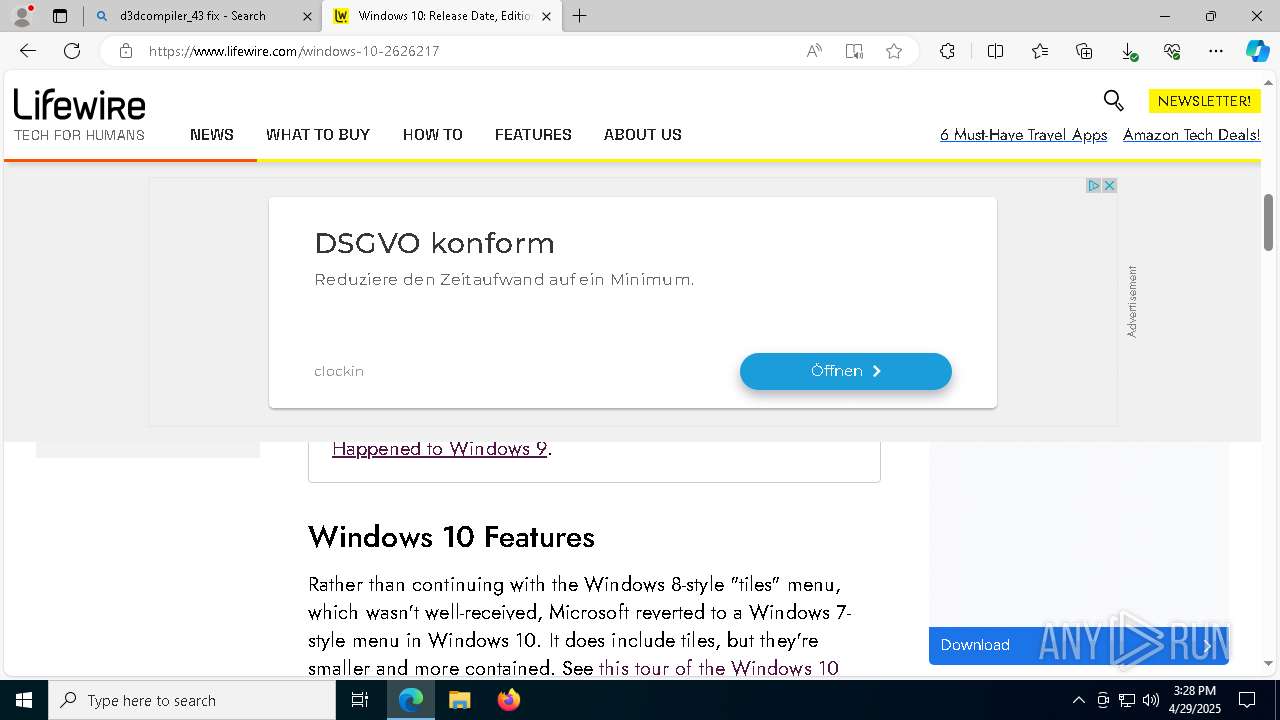Open the Favorites list icon
This screenshot has width=1280, height=720.
point(1040,51)
